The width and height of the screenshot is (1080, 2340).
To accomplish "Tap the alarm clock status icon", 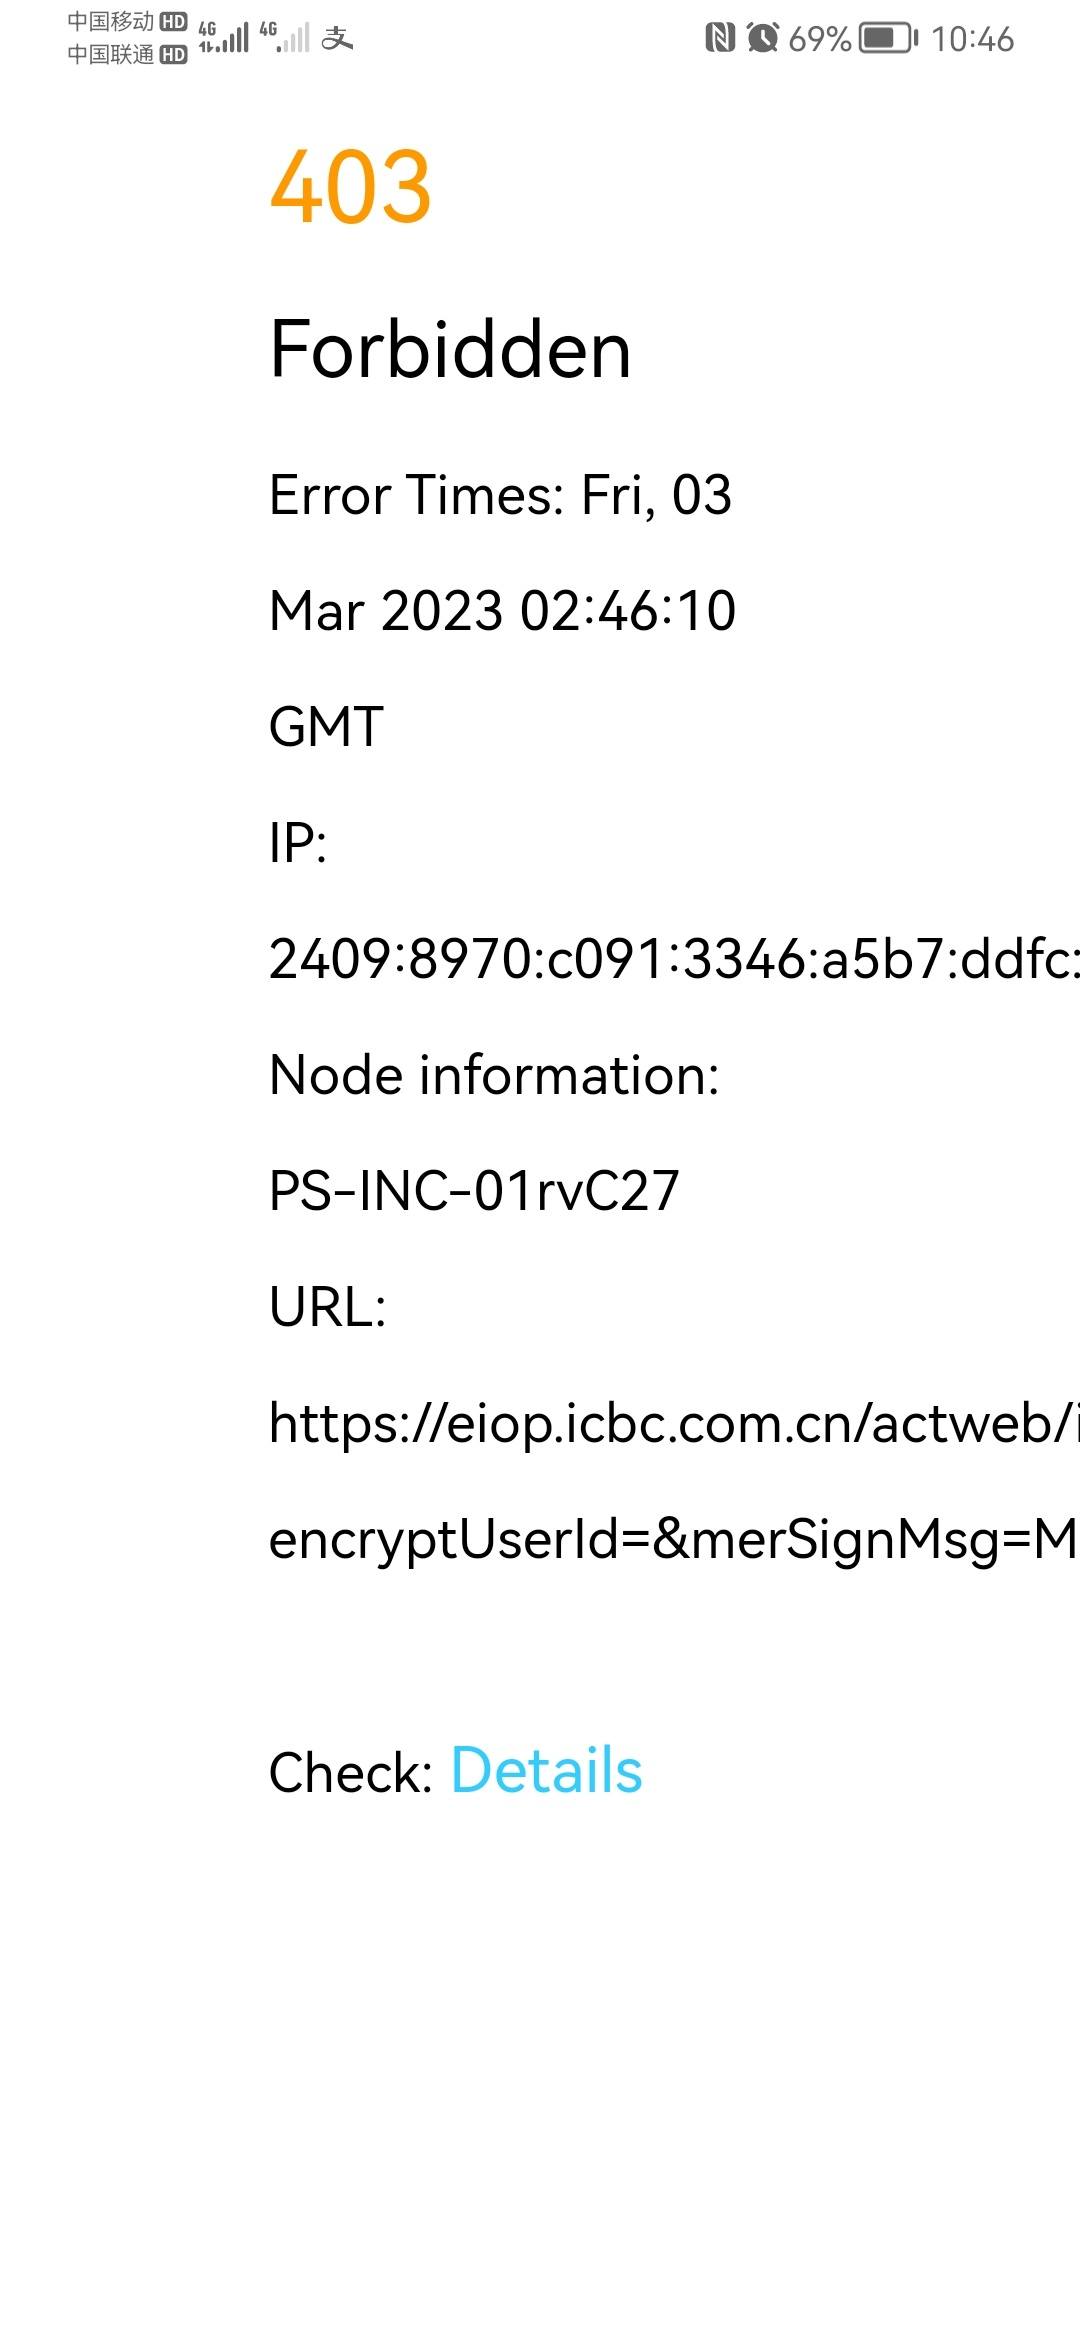I will [x=763, y=38].
